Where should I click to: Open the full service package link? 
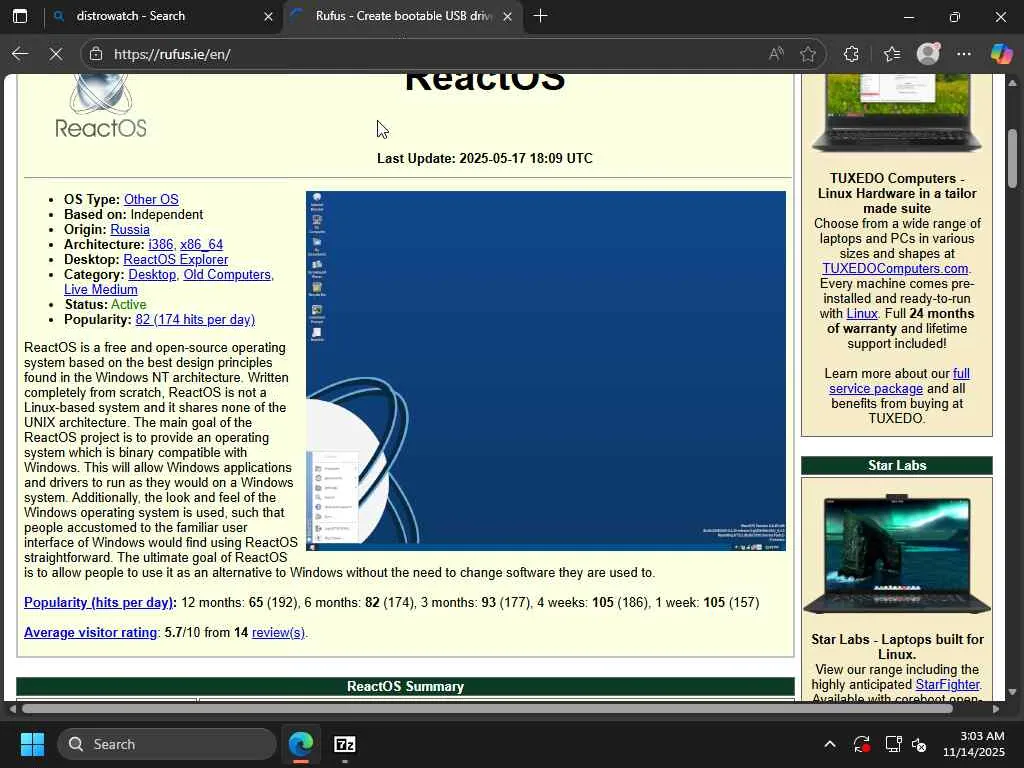pos(899,381)
